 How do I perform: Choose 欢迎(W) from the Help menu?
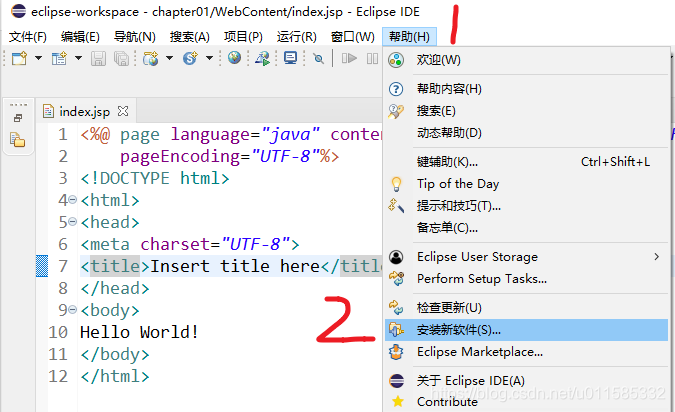pos(526,60)
